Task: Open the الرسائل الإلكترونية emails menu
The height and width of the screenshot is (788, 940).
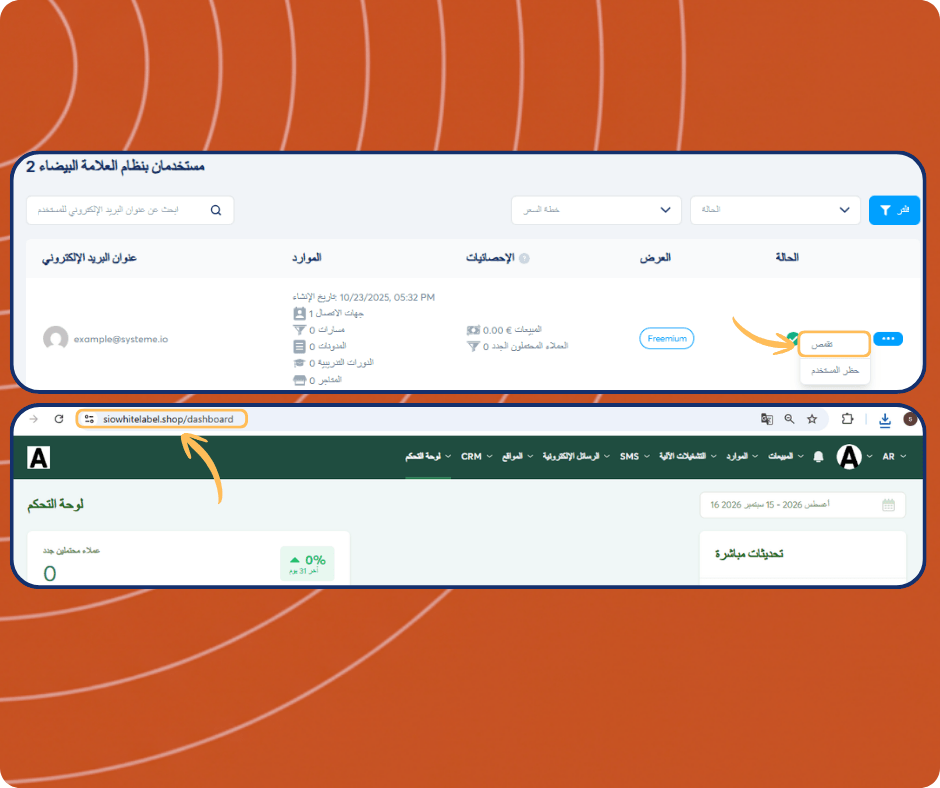Action: tap(576, 456)
